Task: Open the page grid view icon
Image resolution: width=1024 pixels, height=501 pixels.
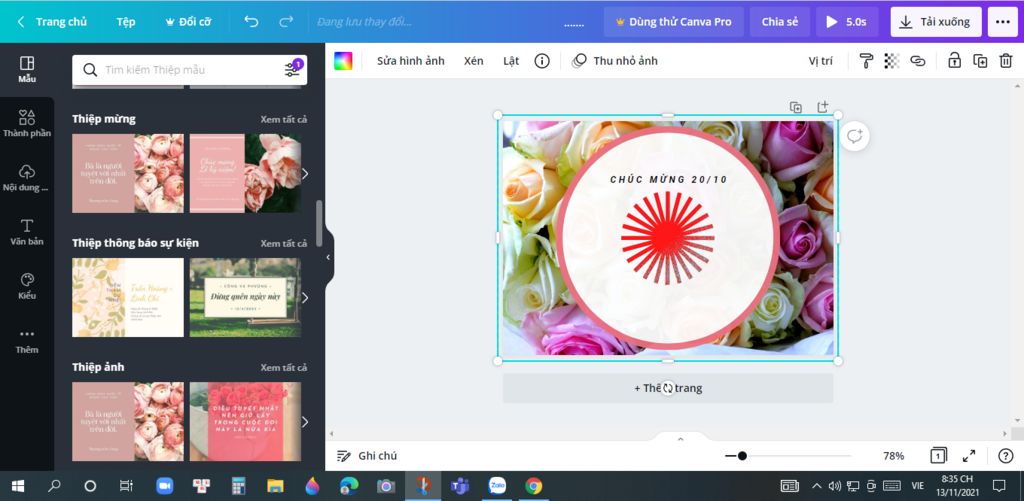Action: point(938,456)
